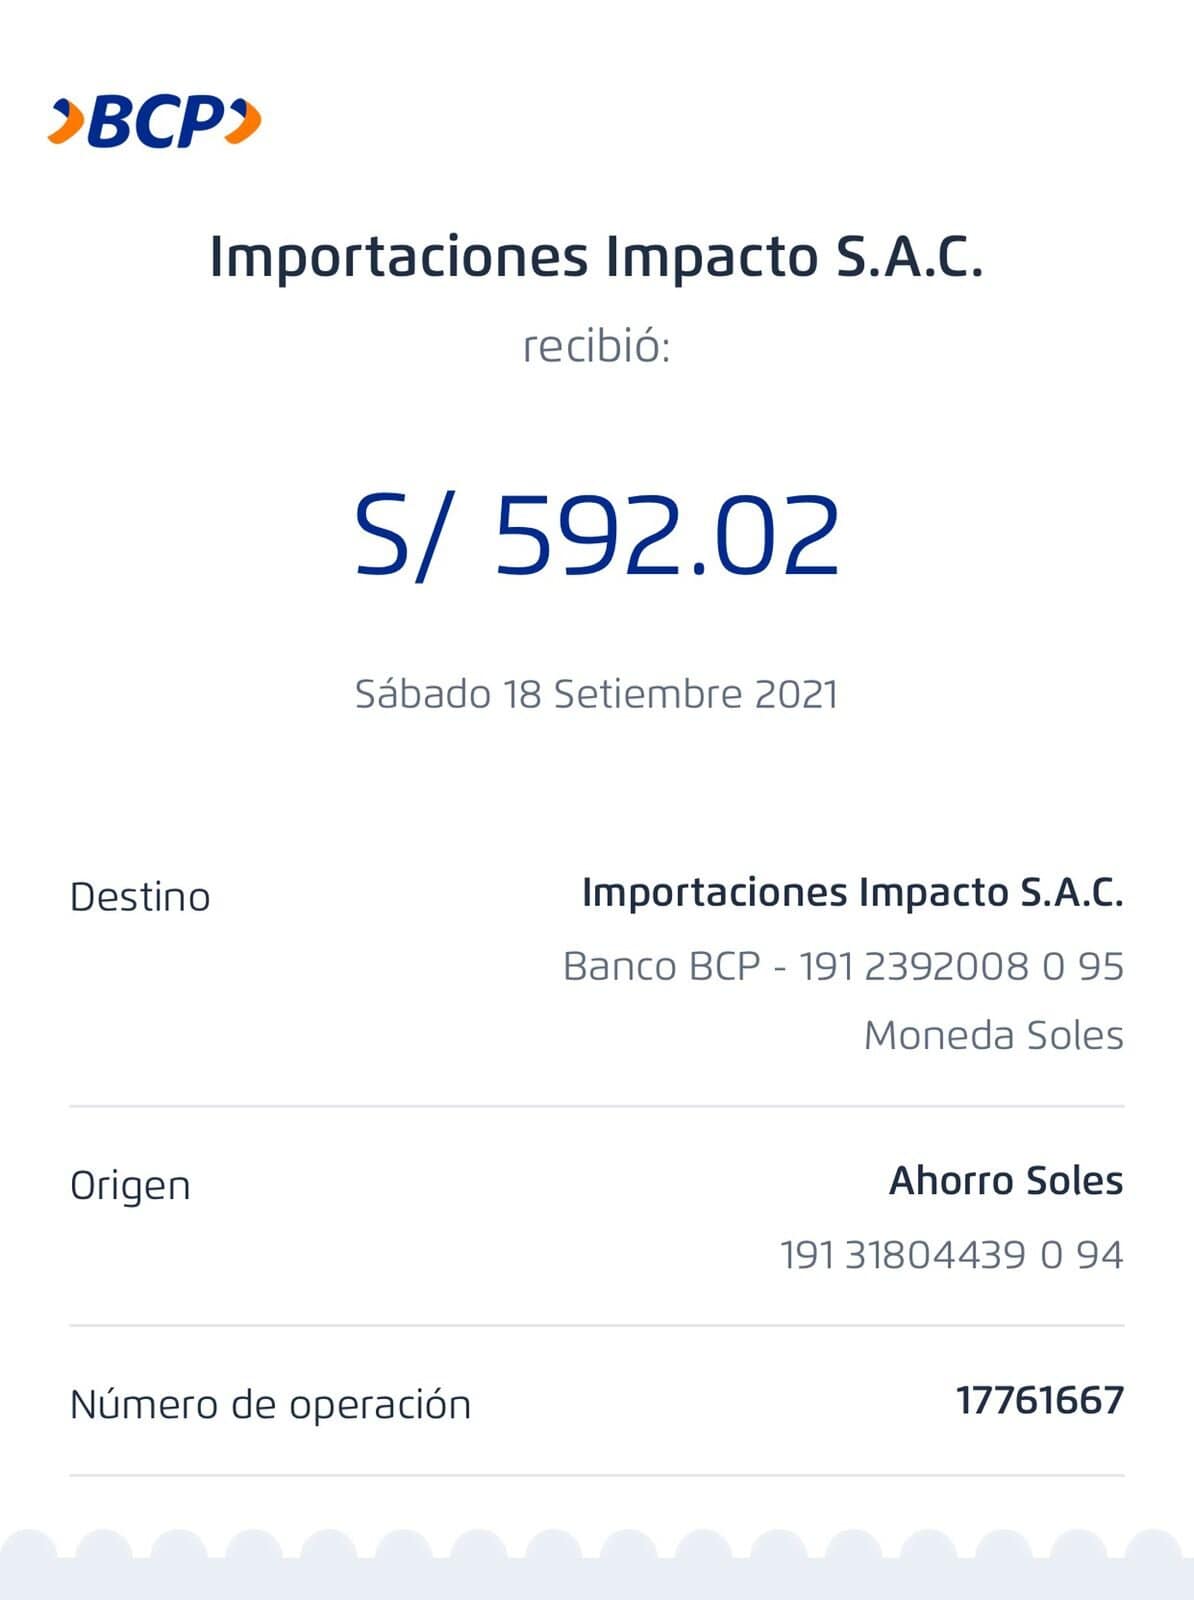Click the Moneda Soles currency text
Viewport: 1194px width, 1600px height.
pos(993,1035)
